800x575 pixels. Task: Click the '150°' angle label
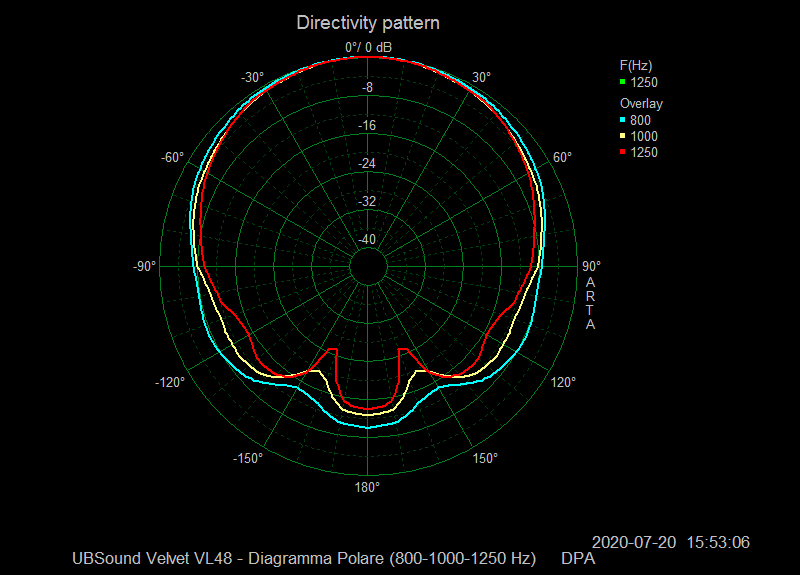tap(485, 459)
